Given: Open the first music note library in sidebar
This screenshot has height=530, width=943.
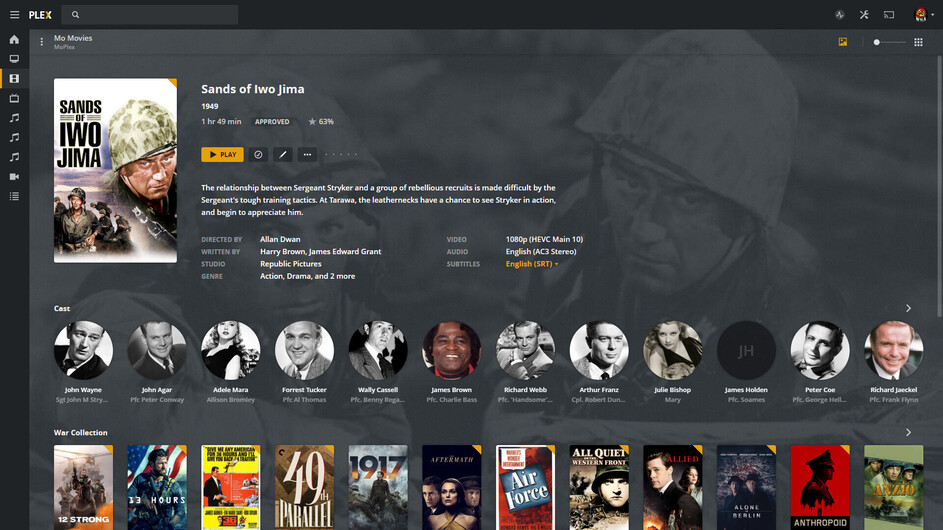Looking at the screenshot, I should click(14, 118).
